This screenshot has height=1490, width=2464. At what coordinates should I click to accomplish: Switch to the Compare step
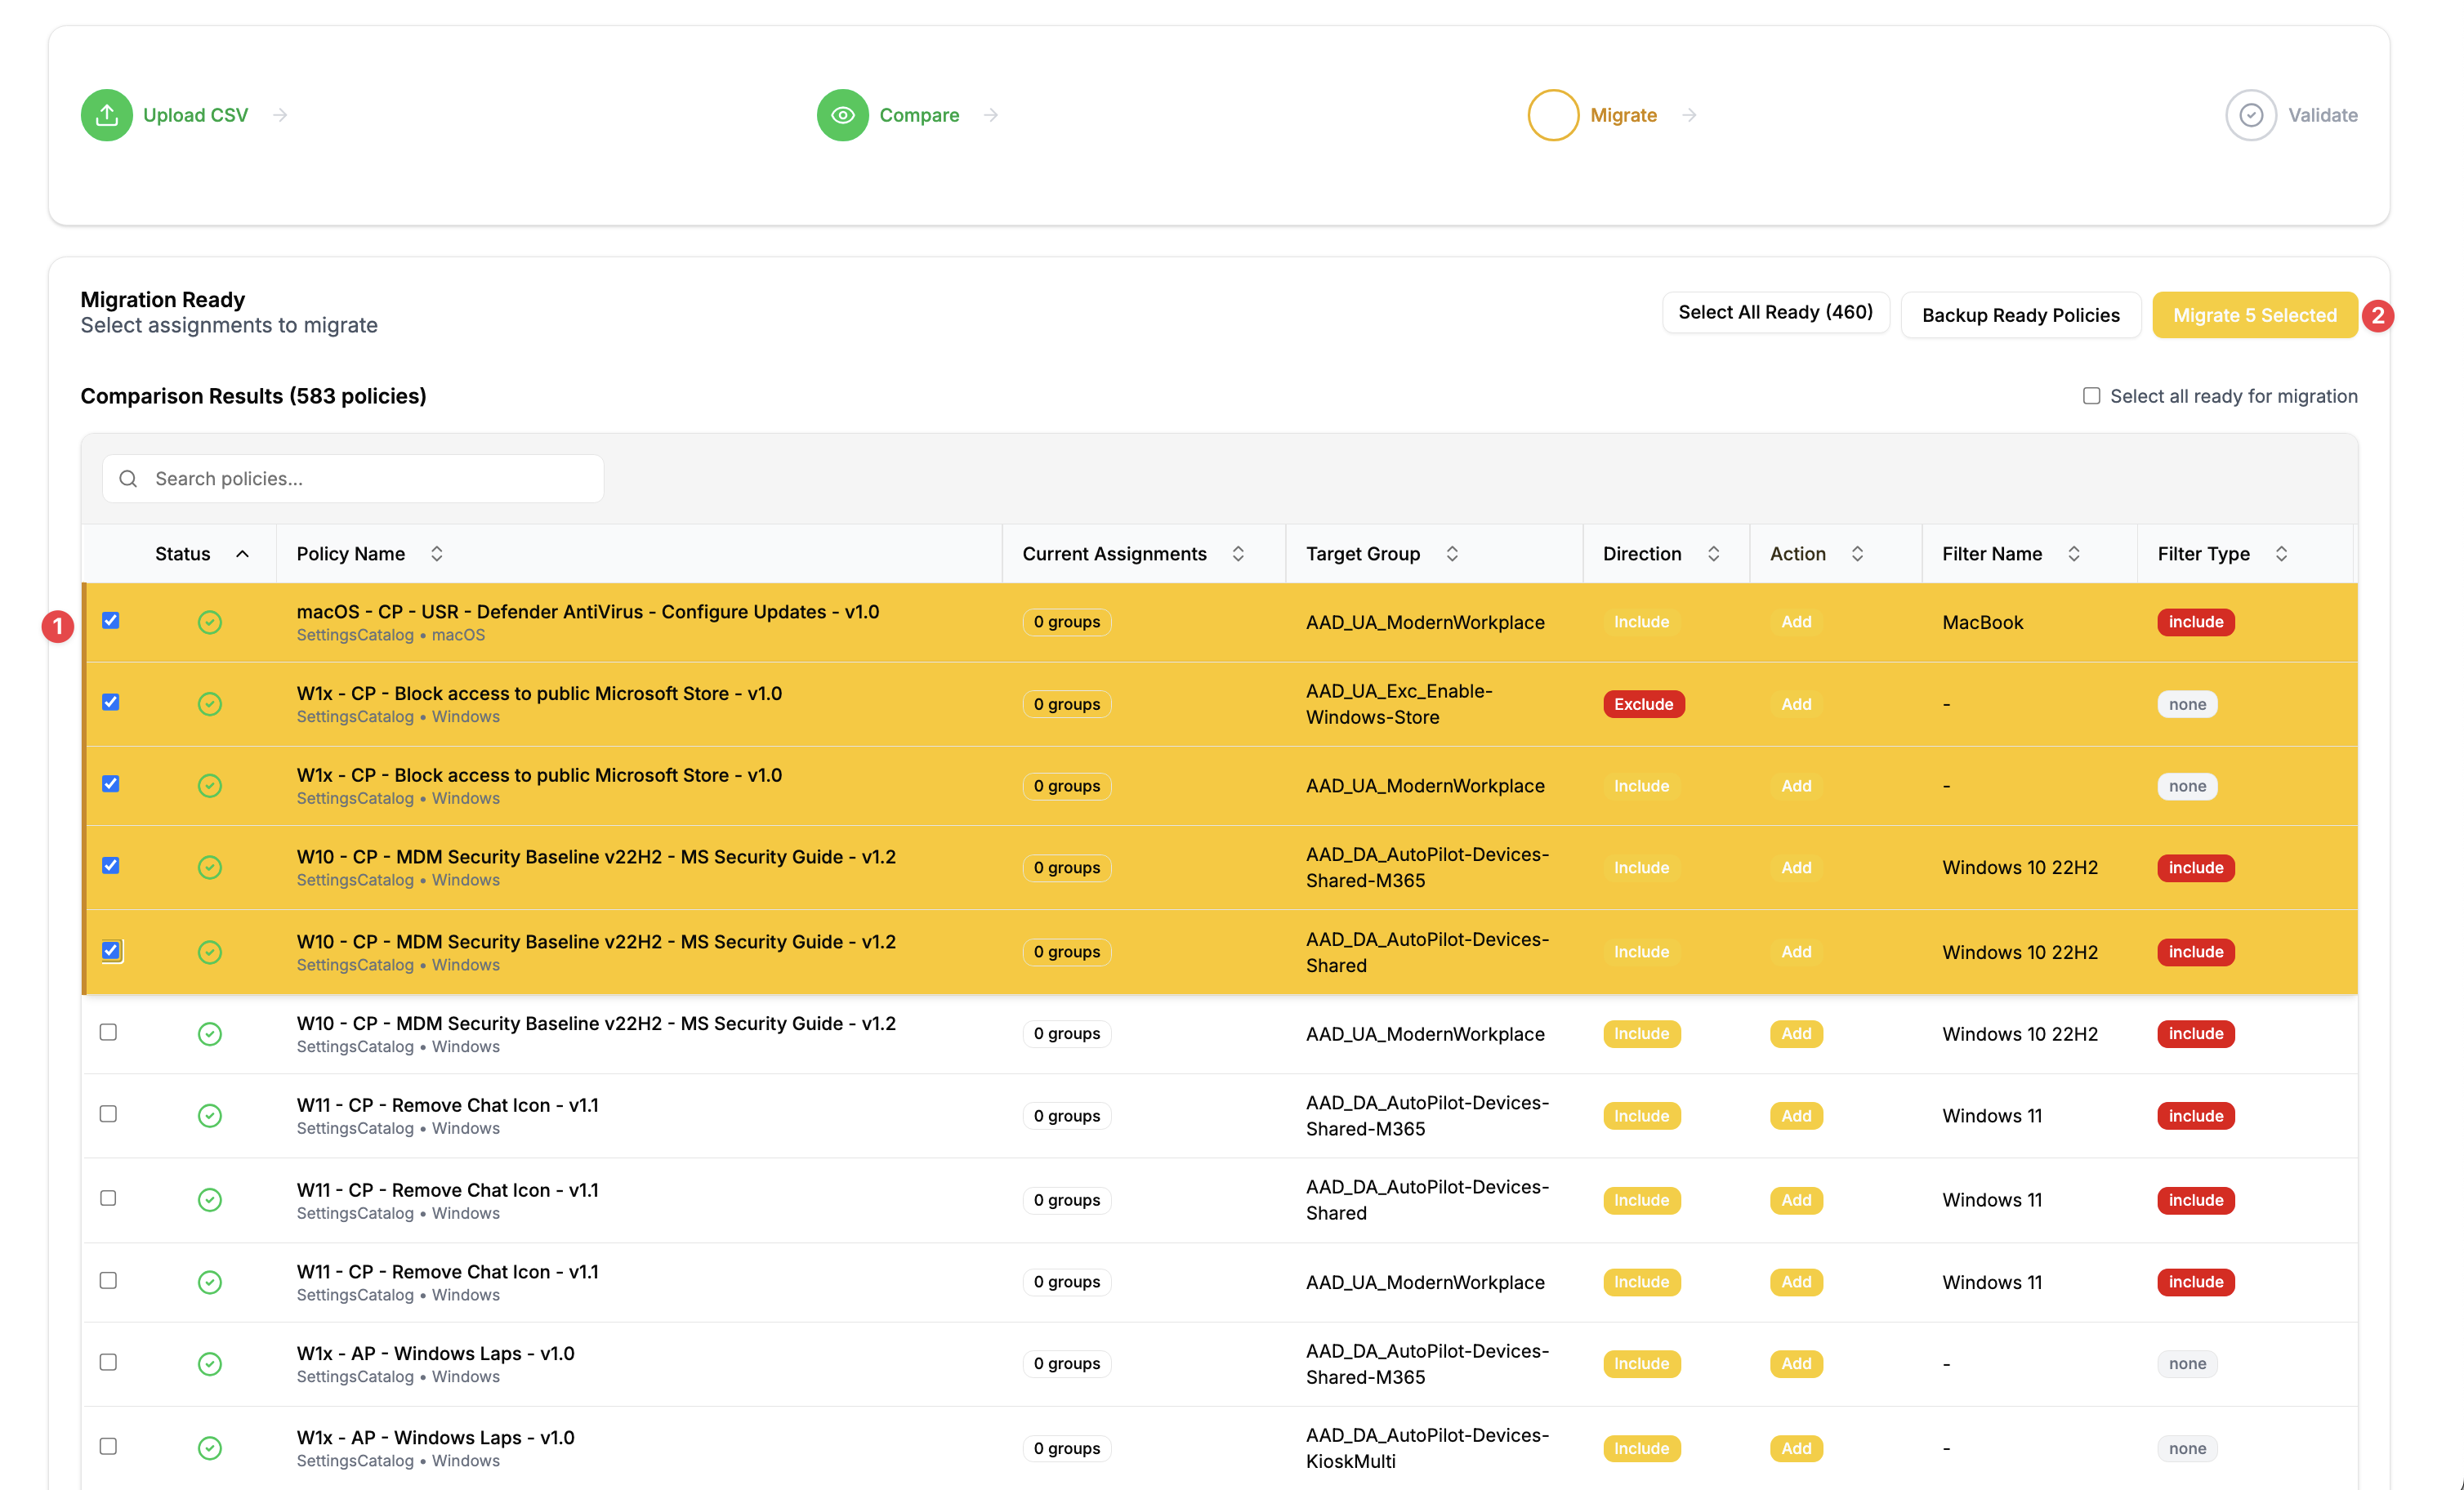[918, 114]
